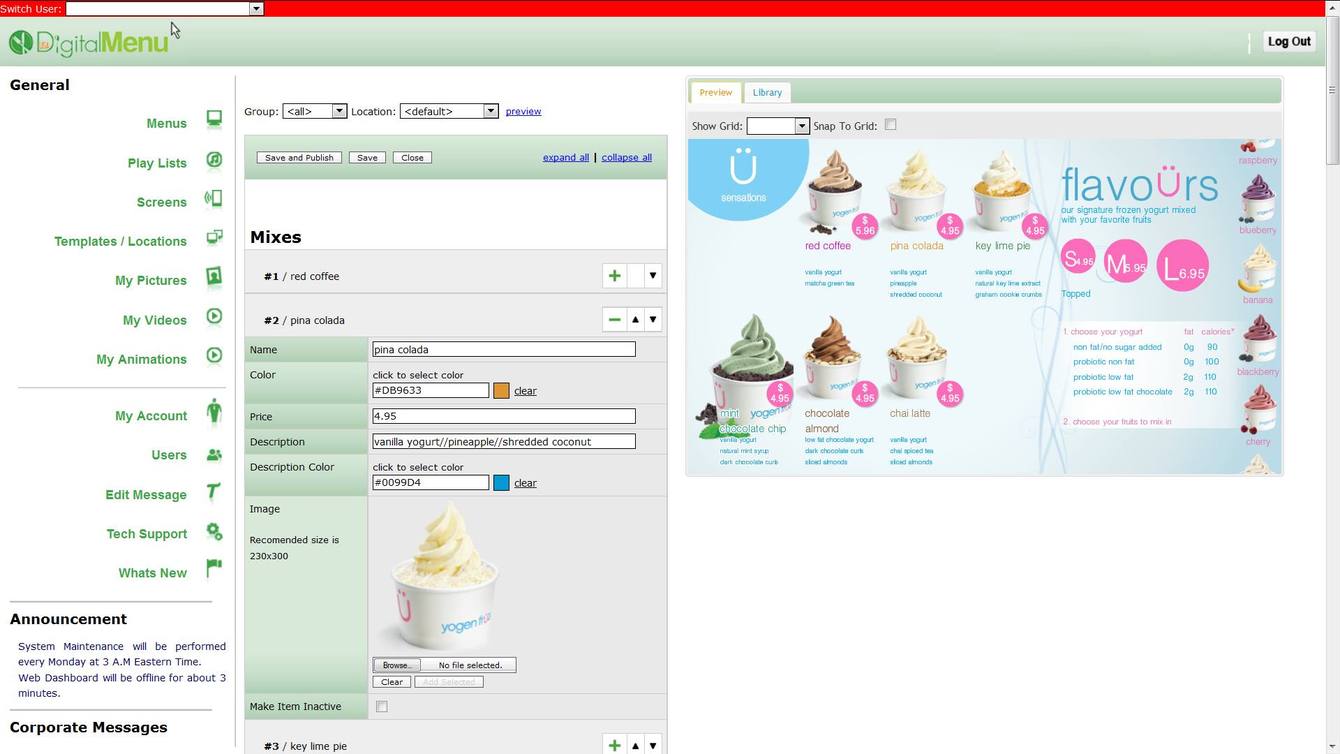
Task: Click the Whats New flag icon
Action: (214, 568)
